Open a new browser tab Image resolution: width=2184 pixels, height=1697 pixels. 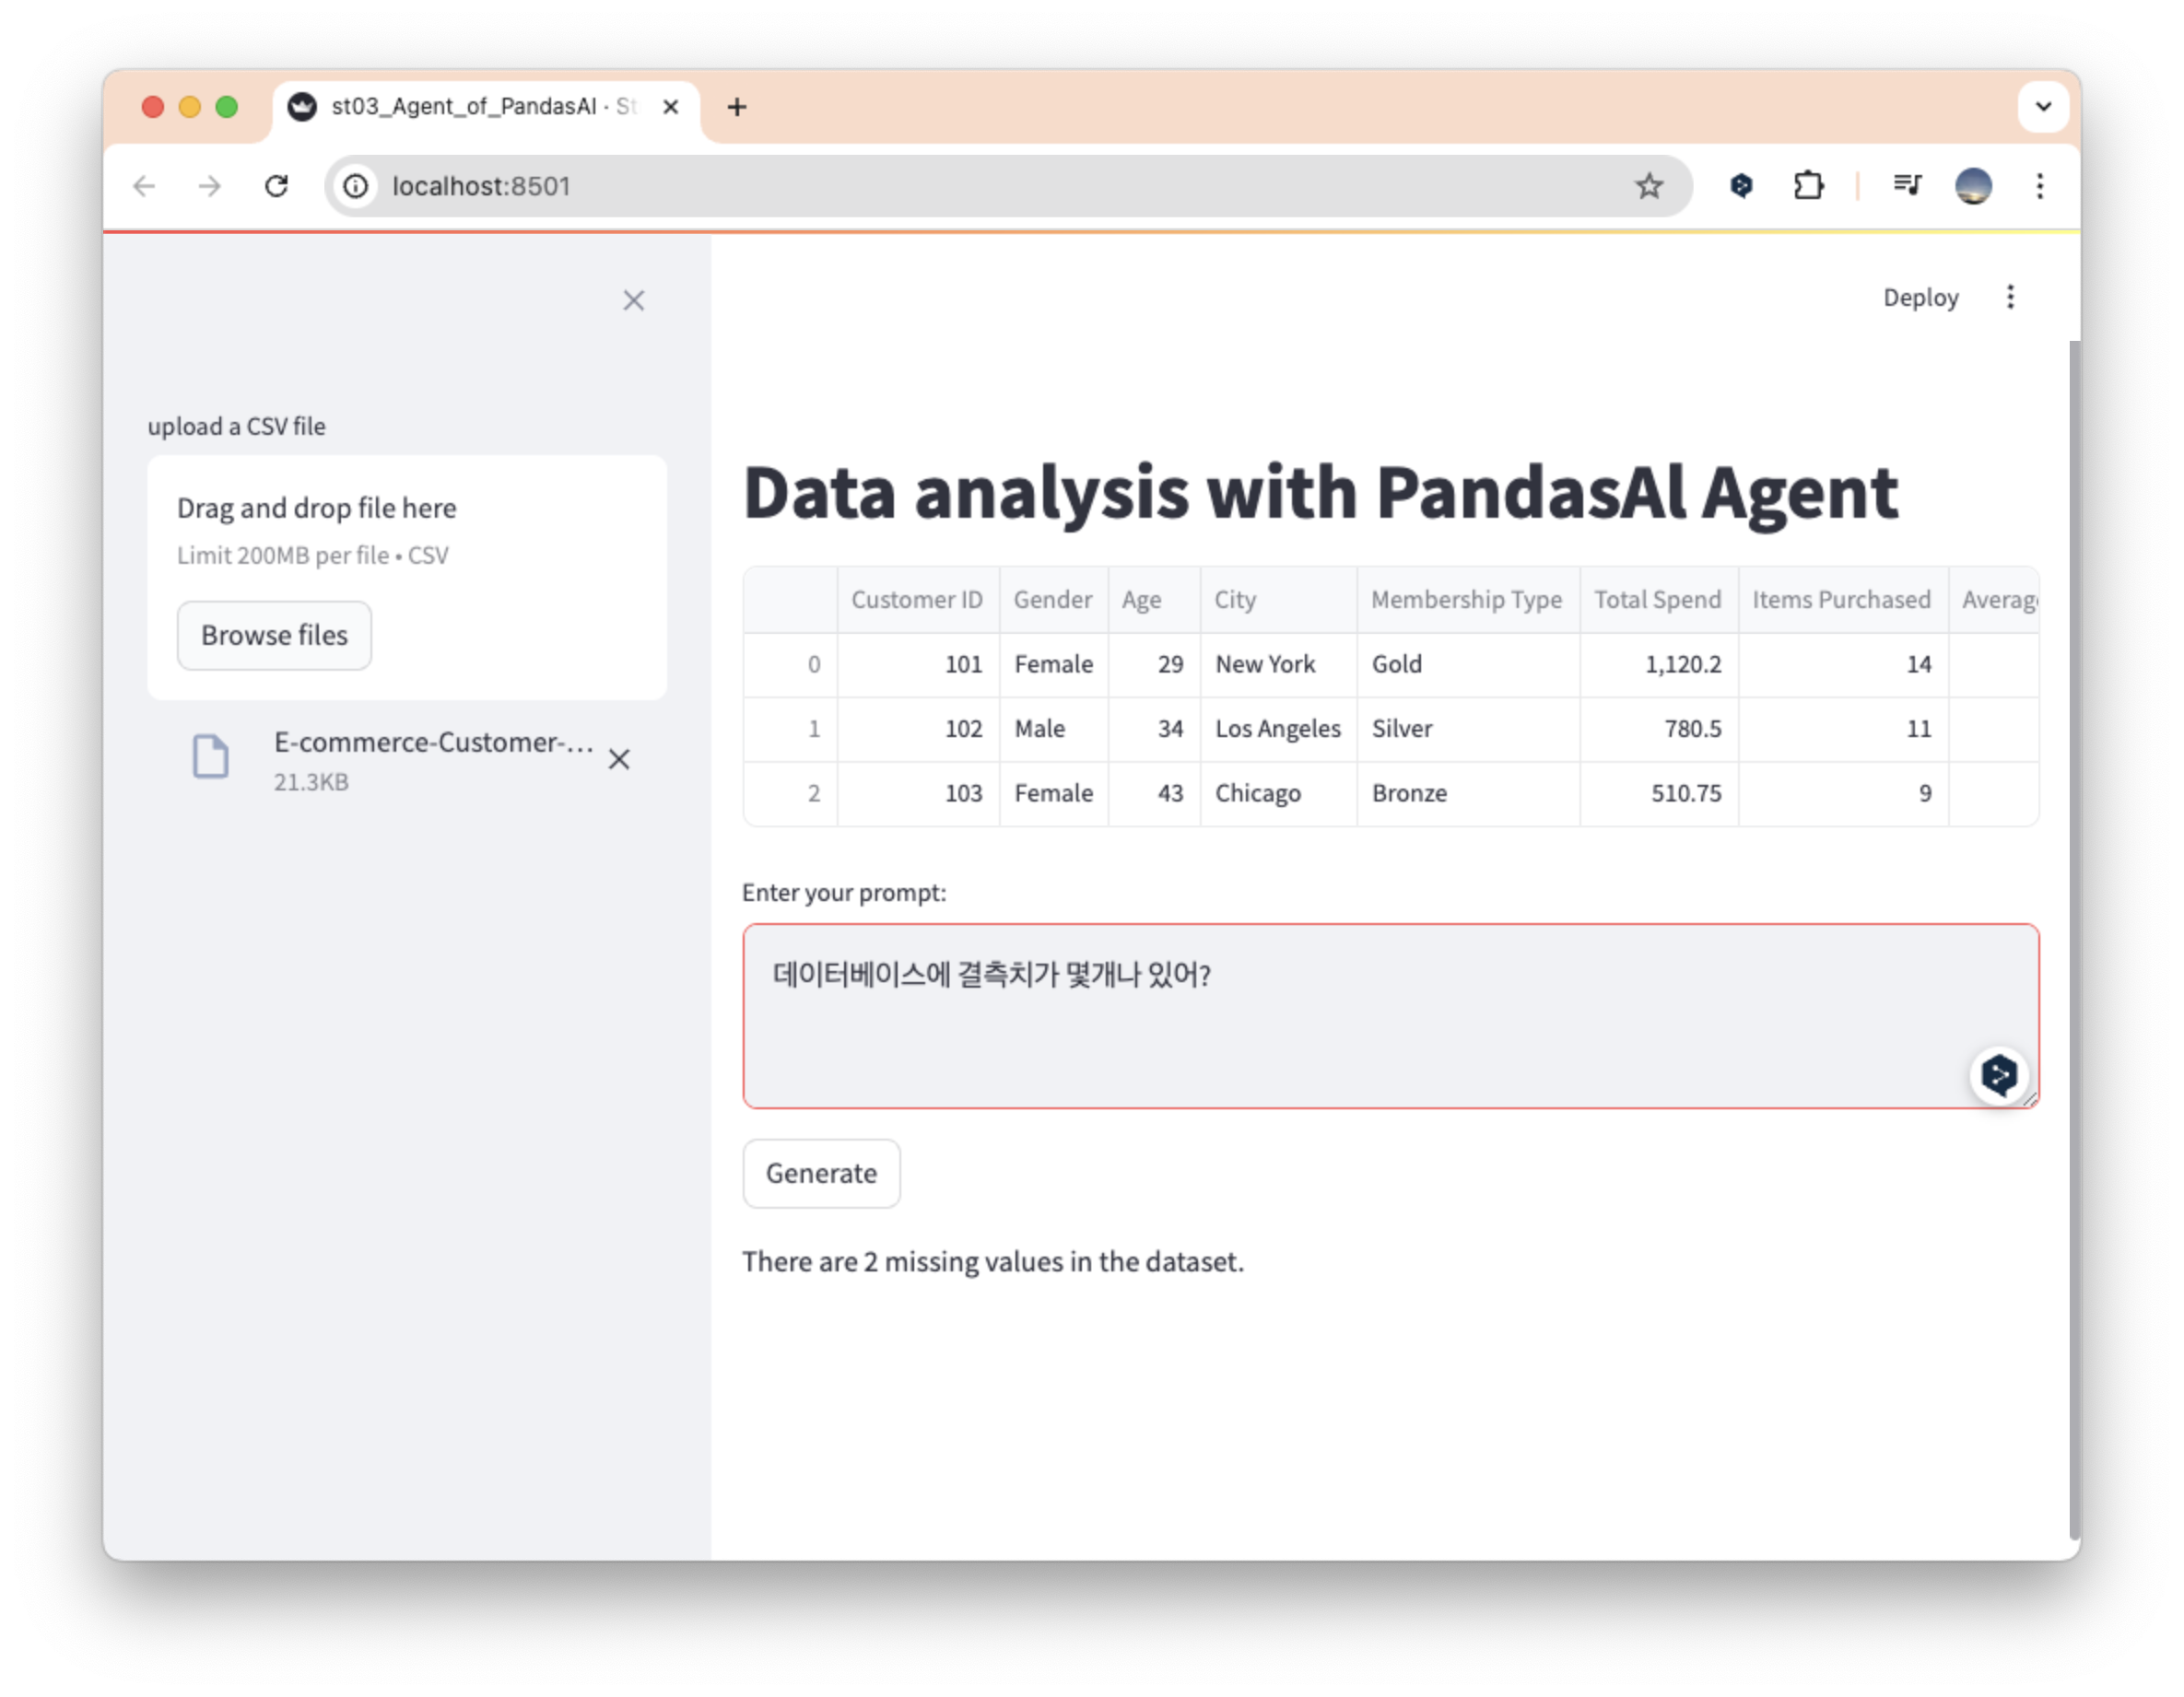tap(737, 107)
